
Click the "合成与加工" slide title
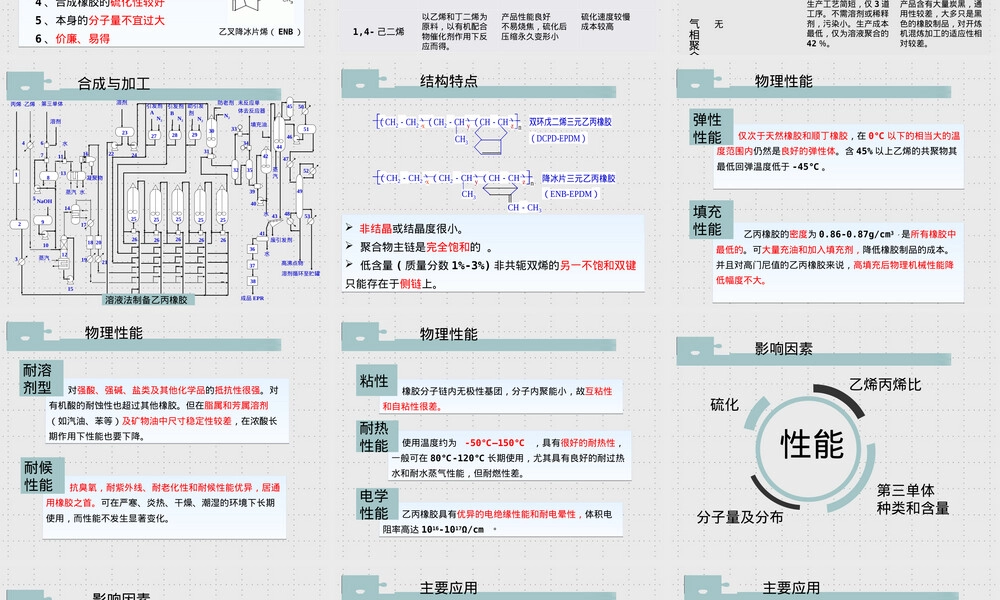tap(114, 84)
